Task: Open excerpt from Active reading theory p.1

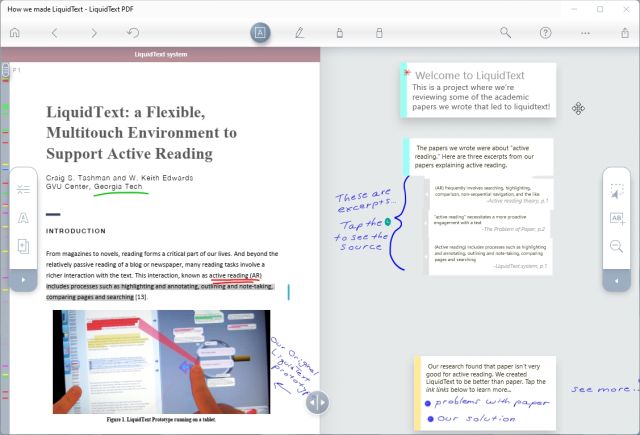Action: point(491,194)
